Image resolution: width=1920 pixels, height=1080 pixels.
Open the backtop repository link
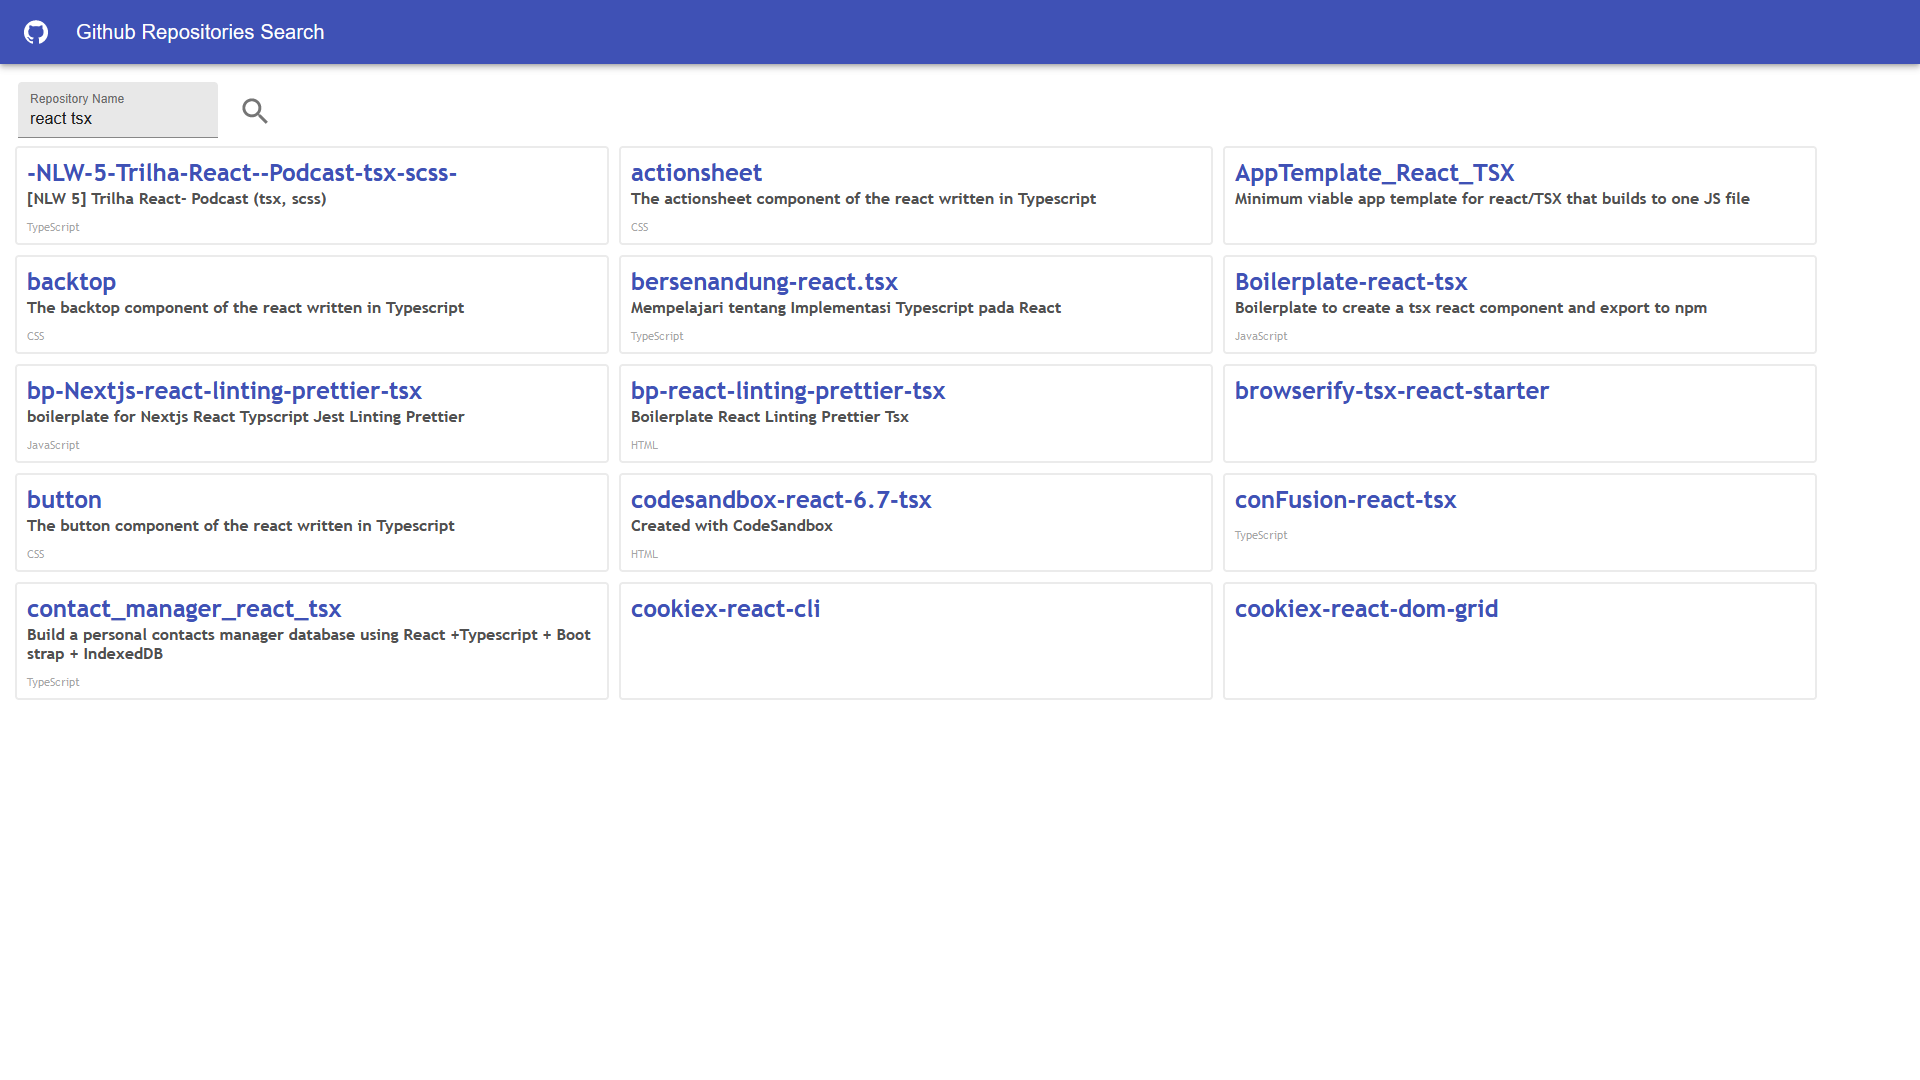[x=71, y=282]
